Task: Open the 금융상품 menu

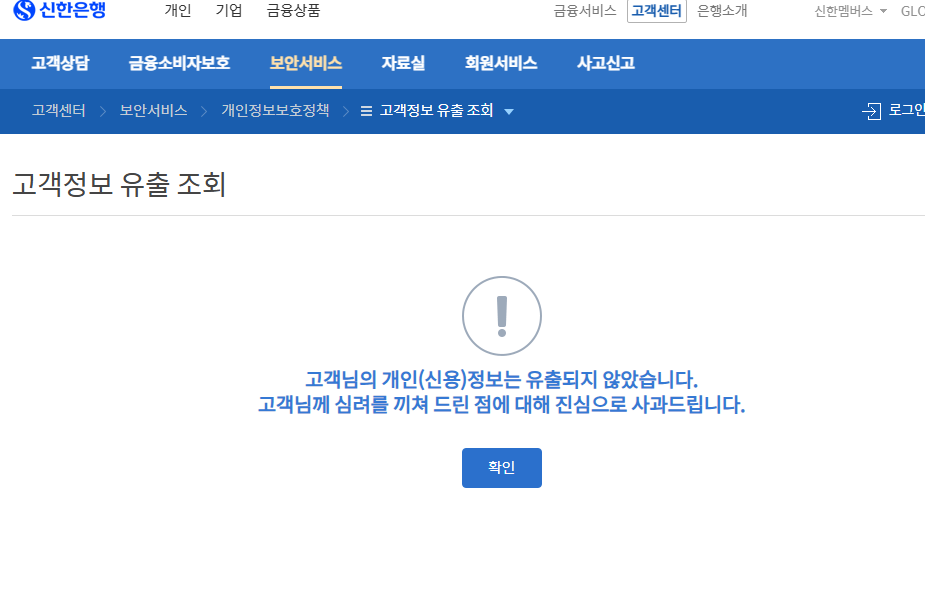Action: [293, 11]
